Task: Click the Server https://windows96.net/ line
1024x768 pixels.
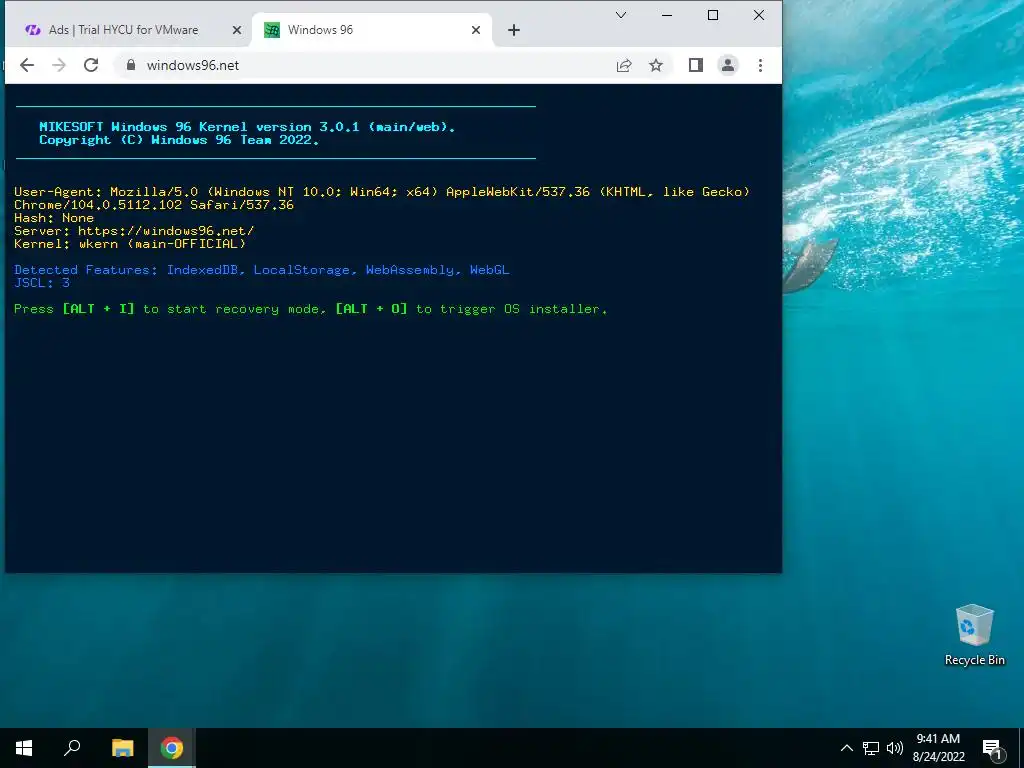Action: (134, 231)
